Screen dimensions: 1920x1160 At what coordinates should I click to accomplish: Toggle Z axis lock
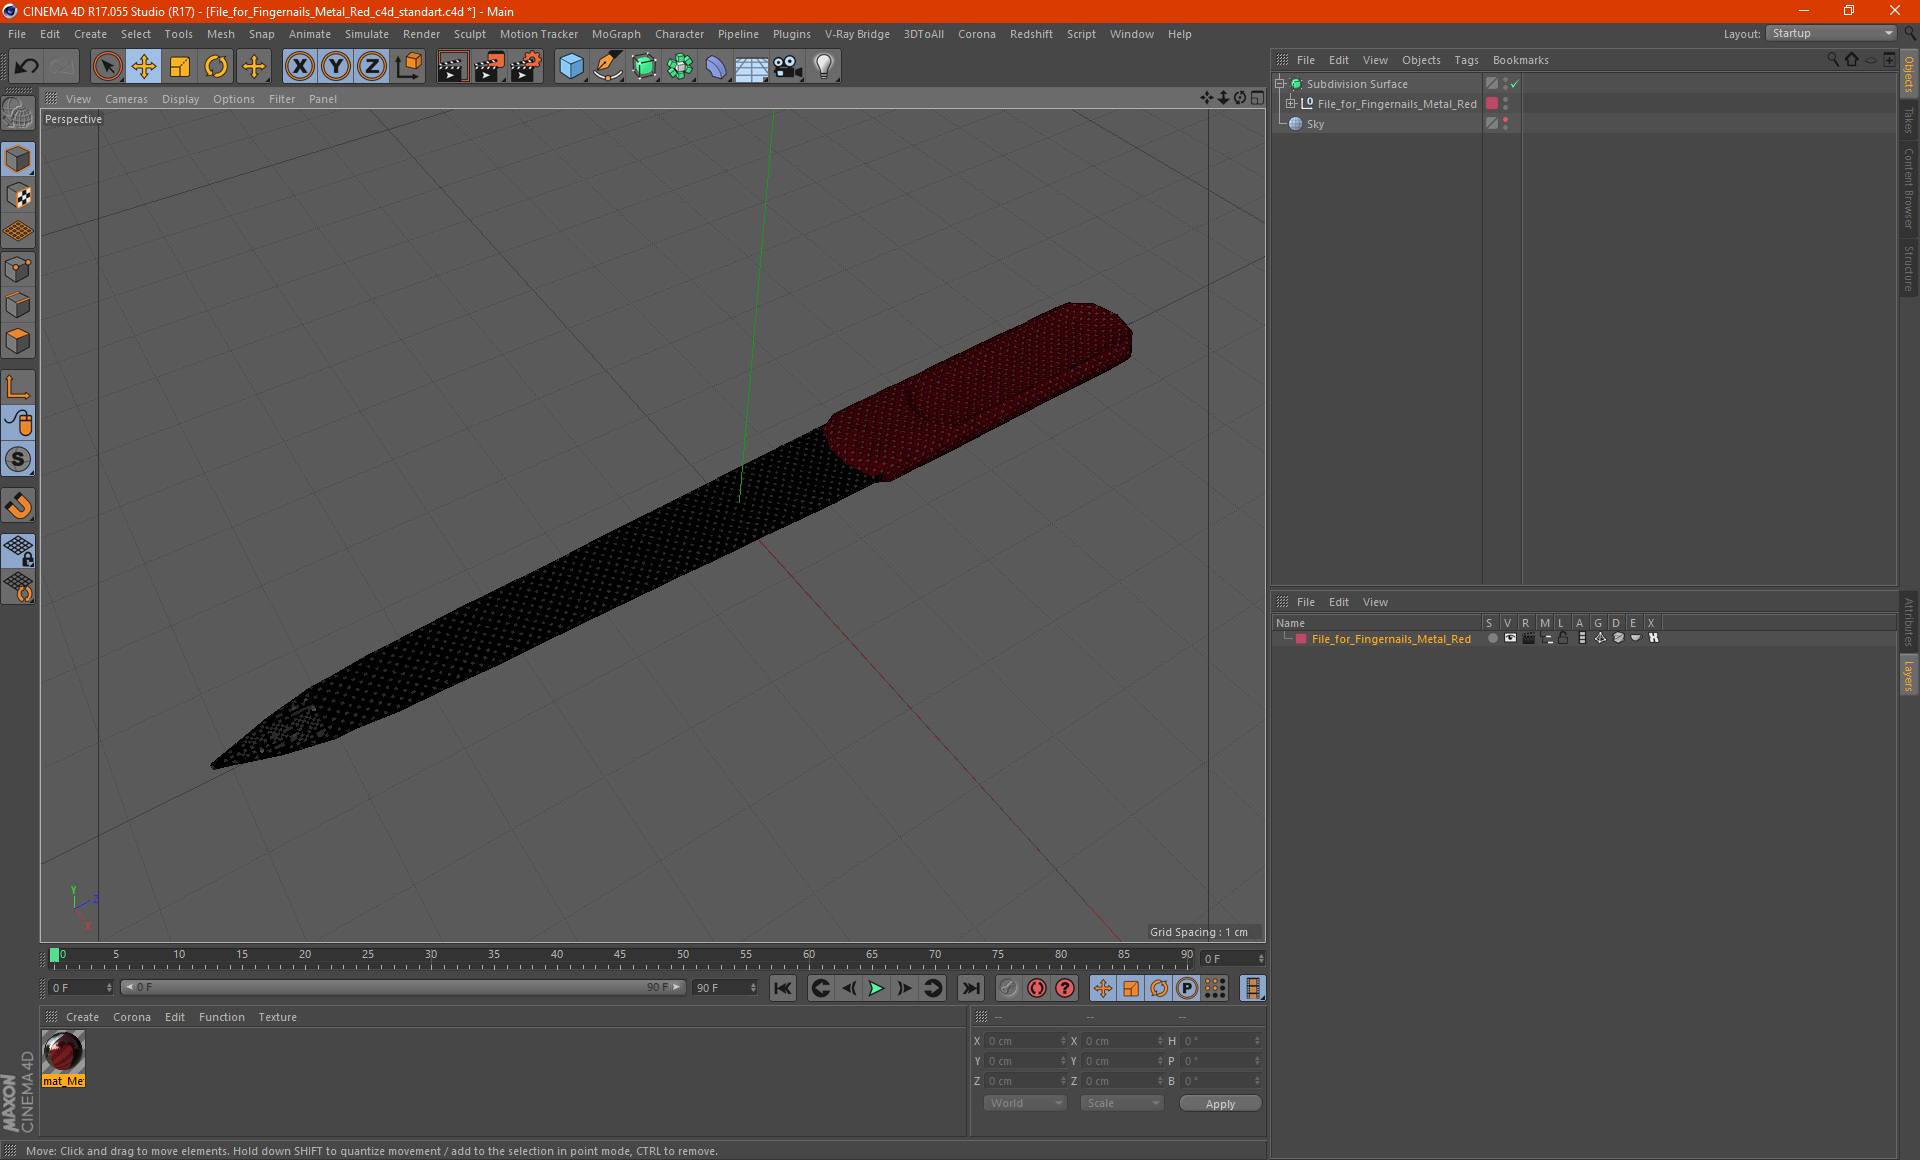pyautogui.click(x=372, y=67)
